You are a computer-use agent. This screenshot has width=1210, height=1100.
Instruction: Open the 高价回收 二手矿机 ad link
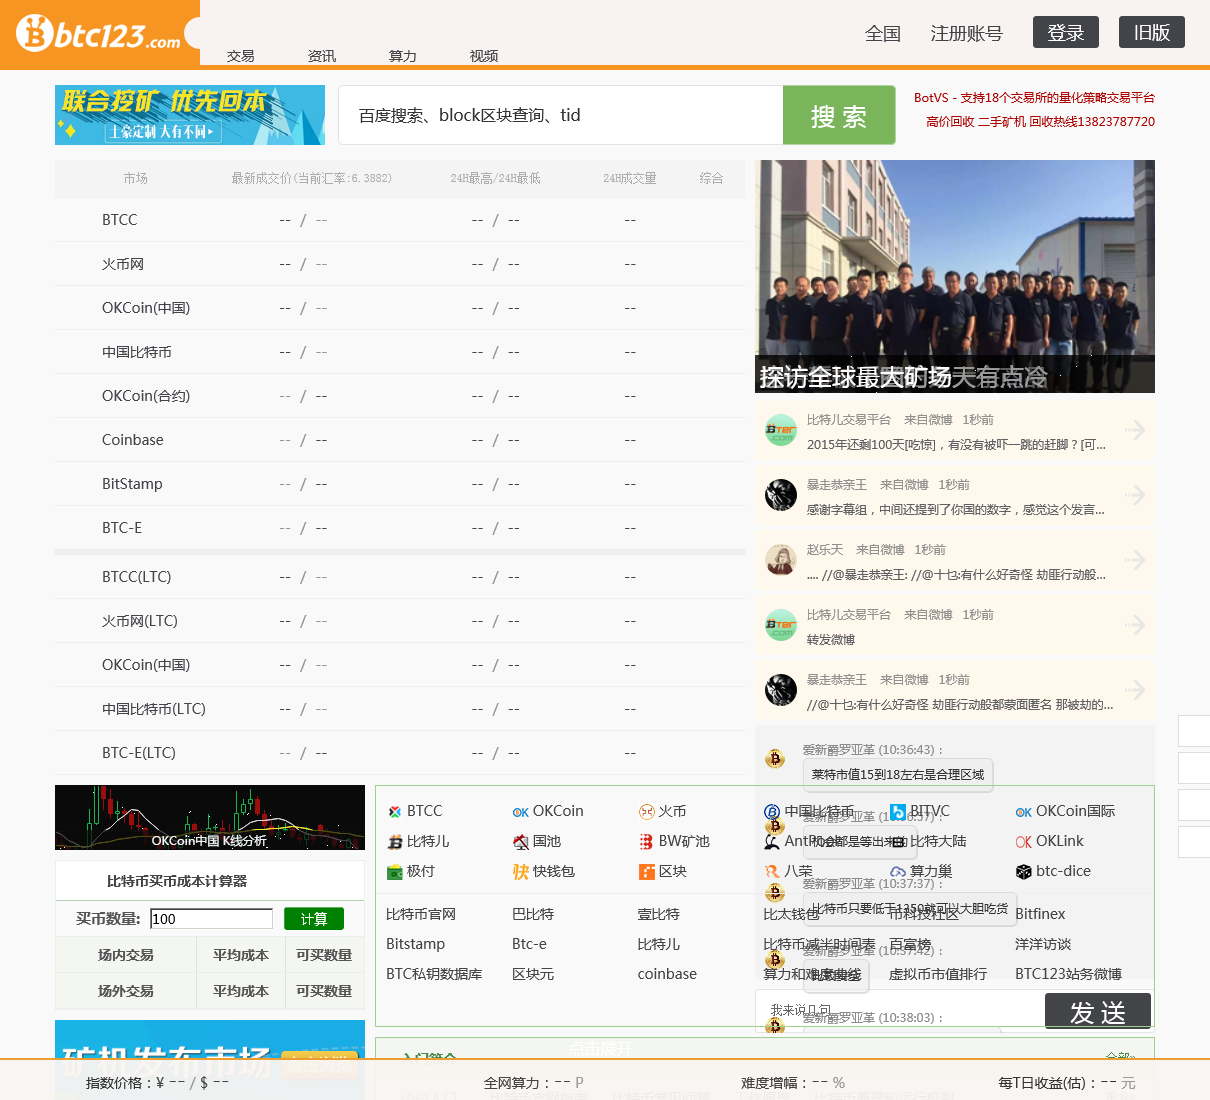[1040, 121]
